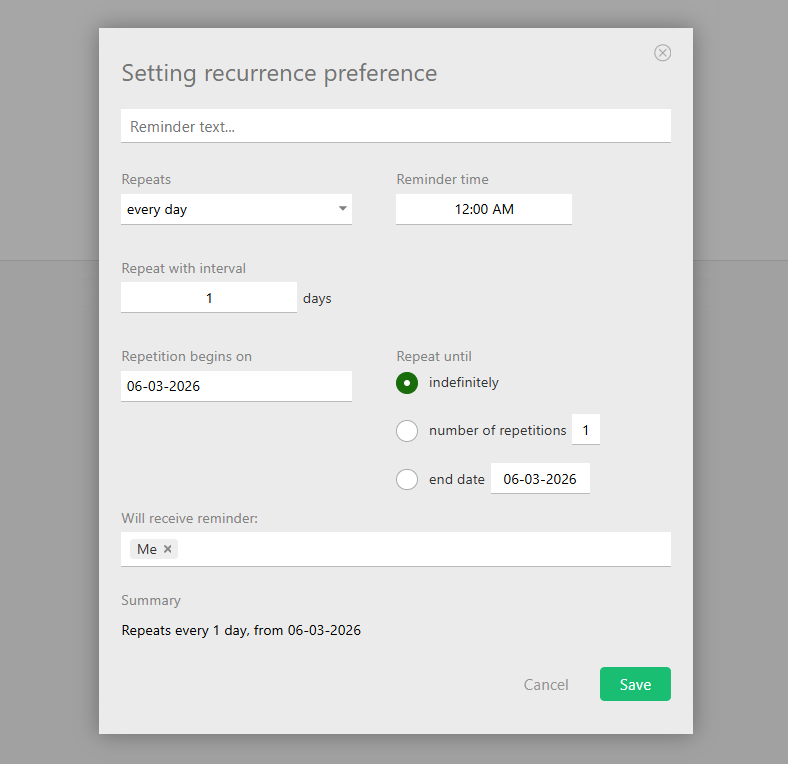Click empty area of recipients field
The width and height of the screenshot is (788, 764).
coord(420,549)
